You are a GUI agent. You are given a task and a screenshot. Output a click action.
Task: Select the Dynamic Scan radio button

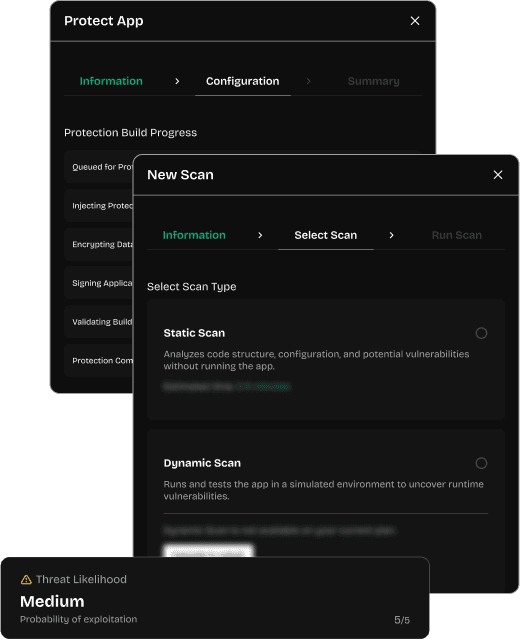click(x=481, y=463)
